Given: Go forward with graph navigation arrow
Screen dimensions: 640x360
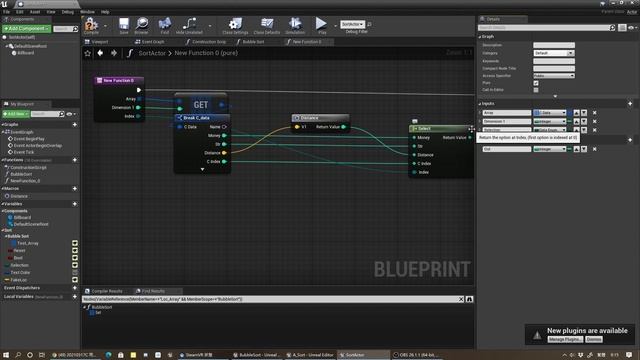Looking at the screenshot, I should [114, 53].
